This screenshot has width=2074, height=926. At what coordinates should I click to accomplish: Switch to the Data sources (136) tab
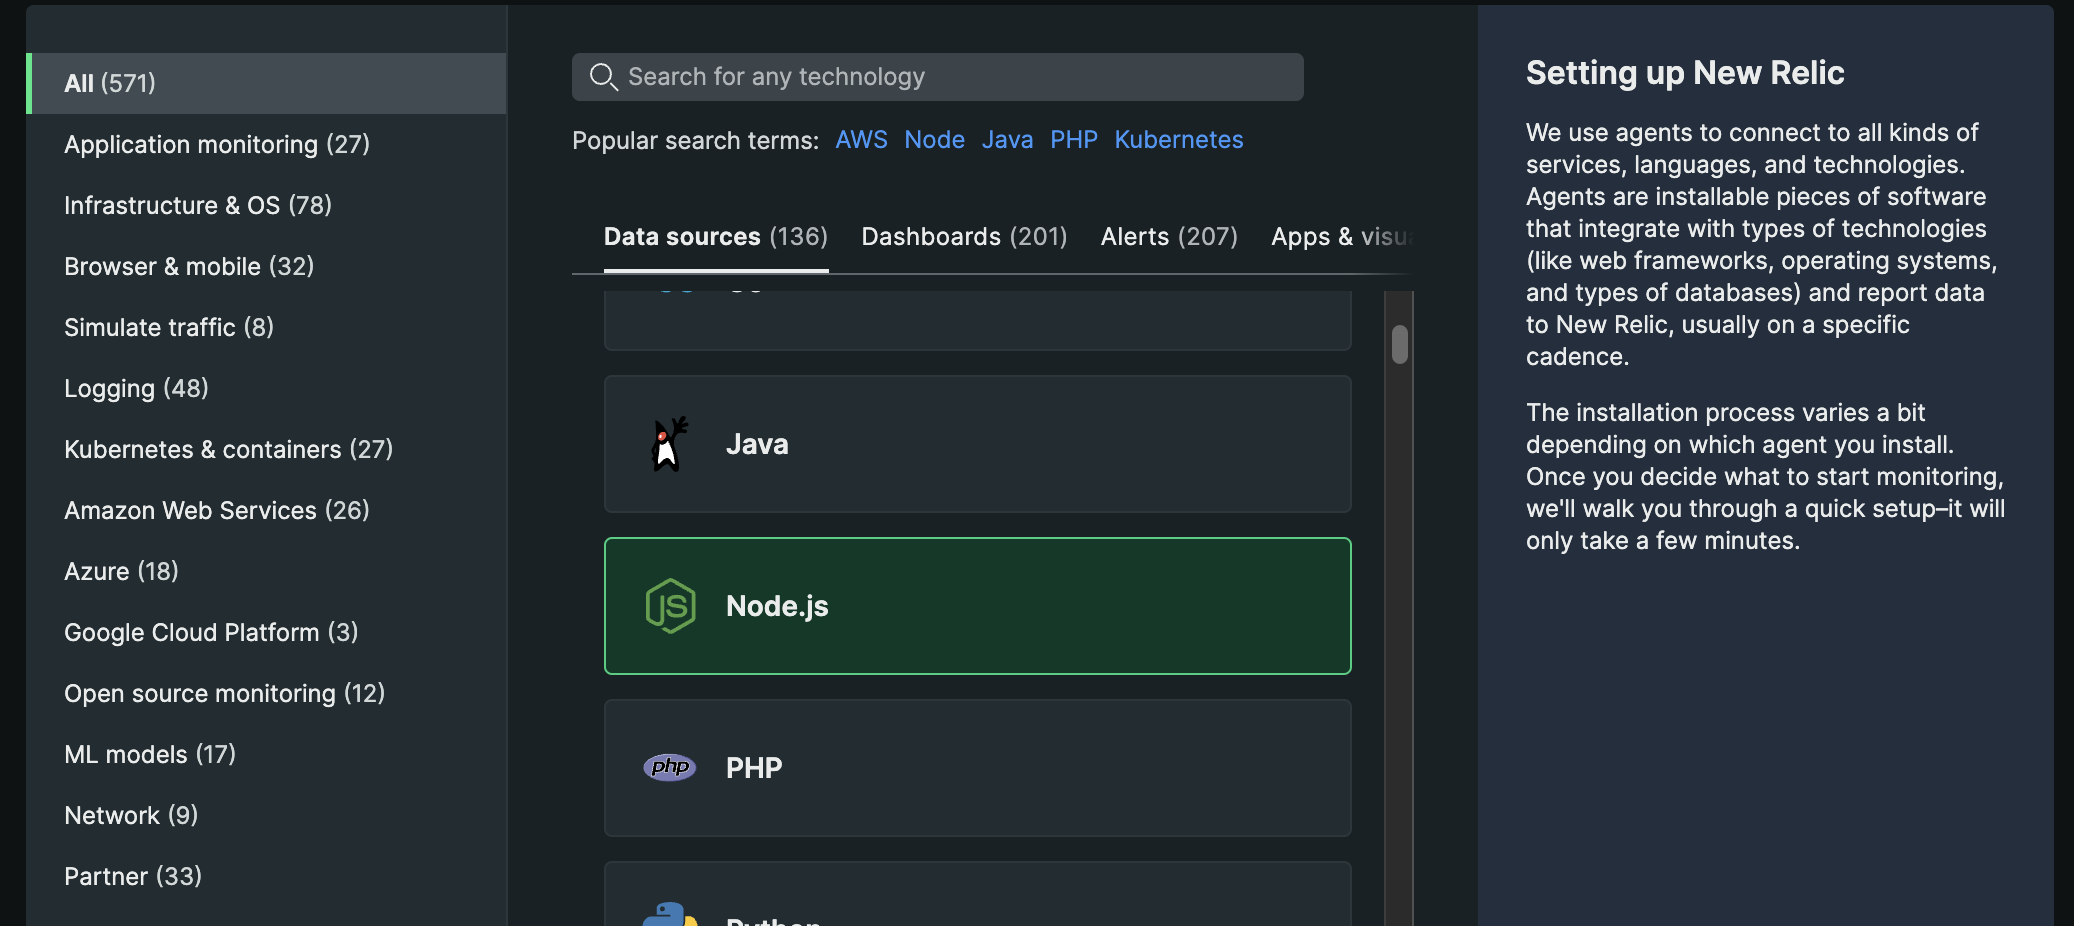(716, 237)
